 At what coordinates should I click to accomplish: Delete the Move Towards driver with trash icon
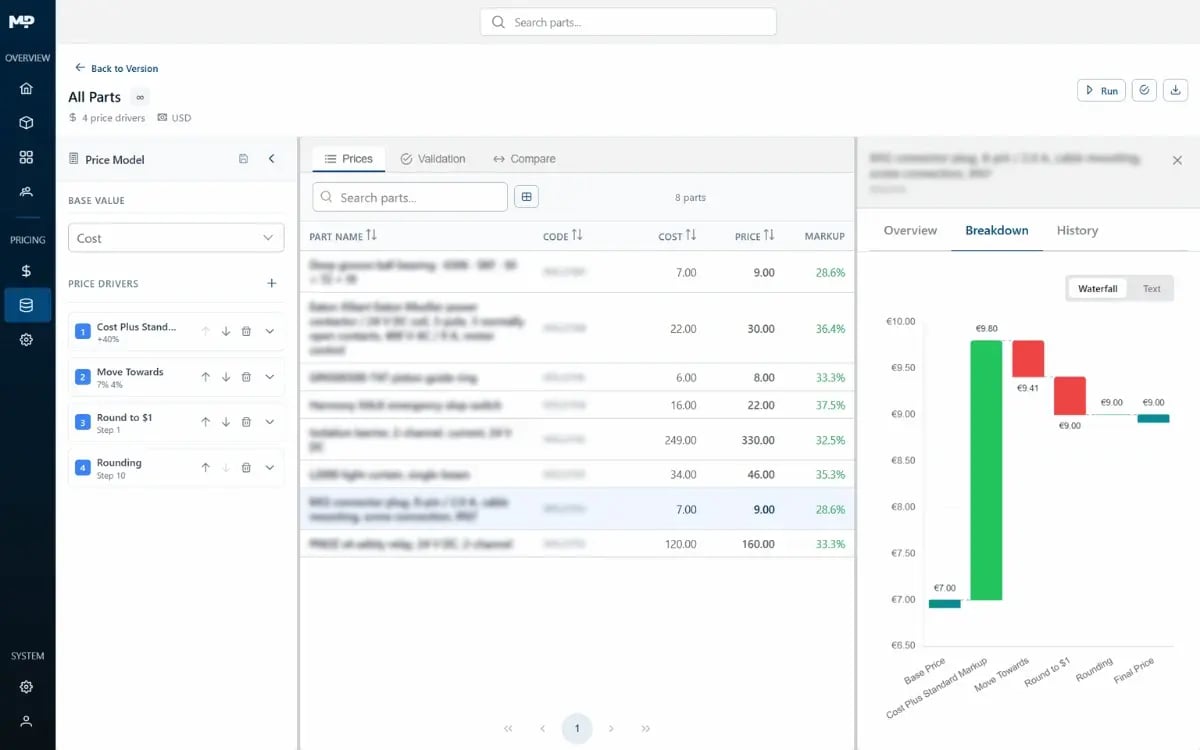coord(246,376)
